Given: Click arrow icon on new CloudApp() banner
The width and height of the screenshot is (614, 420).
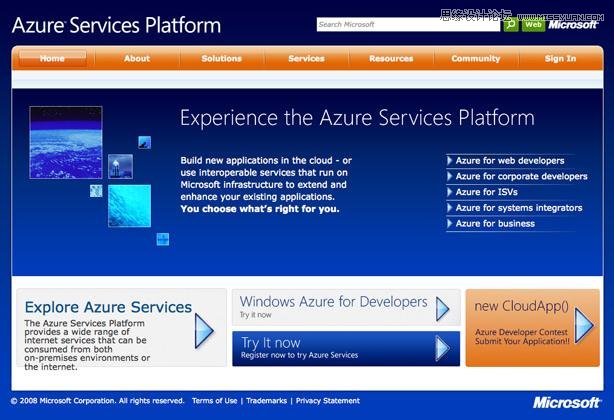Looking at the screenshot, I should pos(584,326).
